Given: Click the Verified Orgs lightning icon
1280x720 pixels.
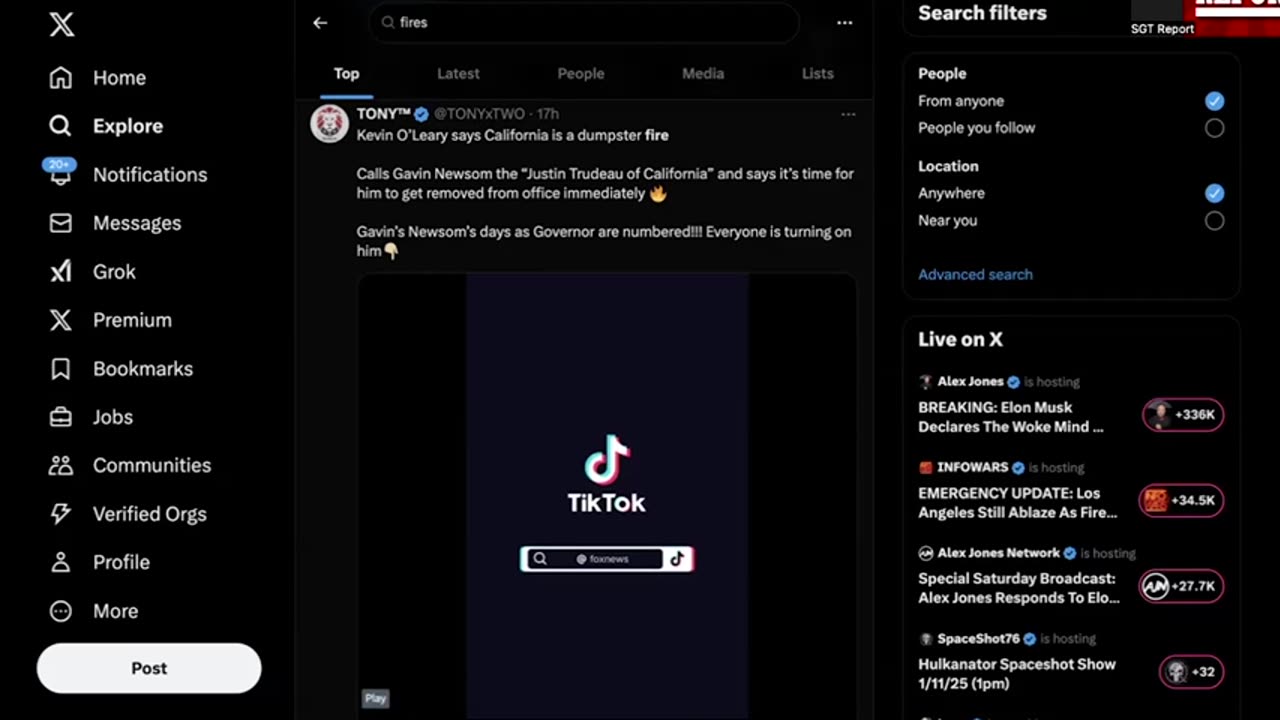Looking at the screenshot, I should click(x=61, y=514).
